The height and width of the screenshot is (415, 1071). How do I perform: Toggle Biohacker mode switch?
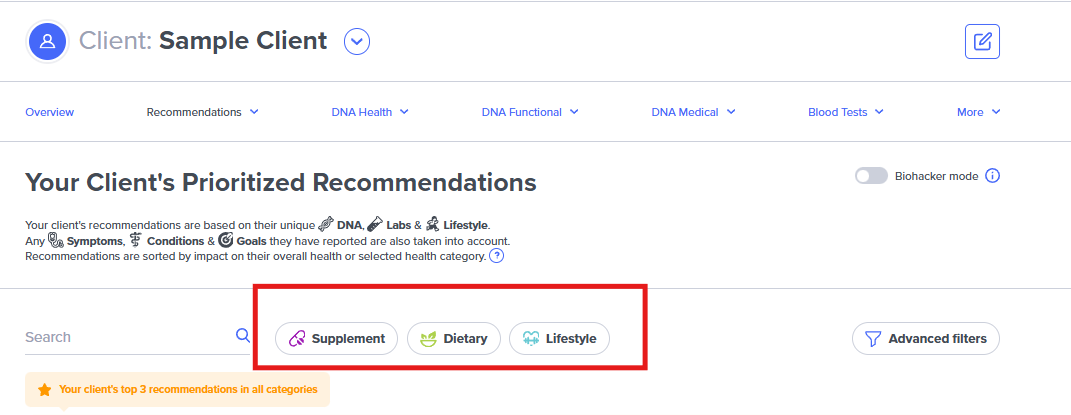click(870, 176)
